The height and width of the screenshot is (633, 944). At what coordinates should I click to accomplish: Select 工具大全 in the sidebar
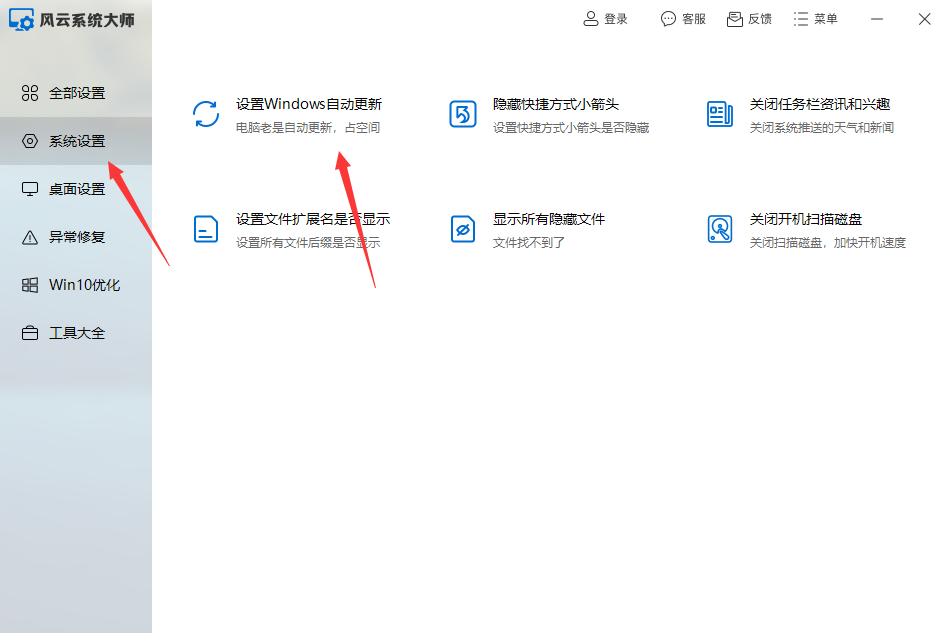tap(76, 333)
